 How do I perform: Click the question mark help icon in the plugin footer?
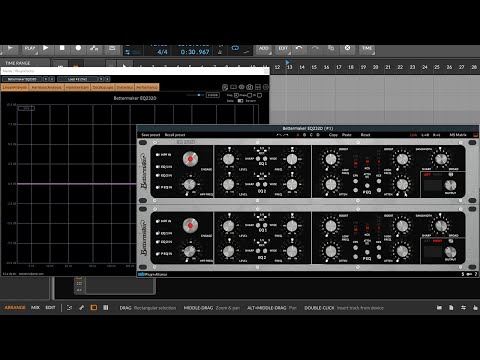click(476, 274)
